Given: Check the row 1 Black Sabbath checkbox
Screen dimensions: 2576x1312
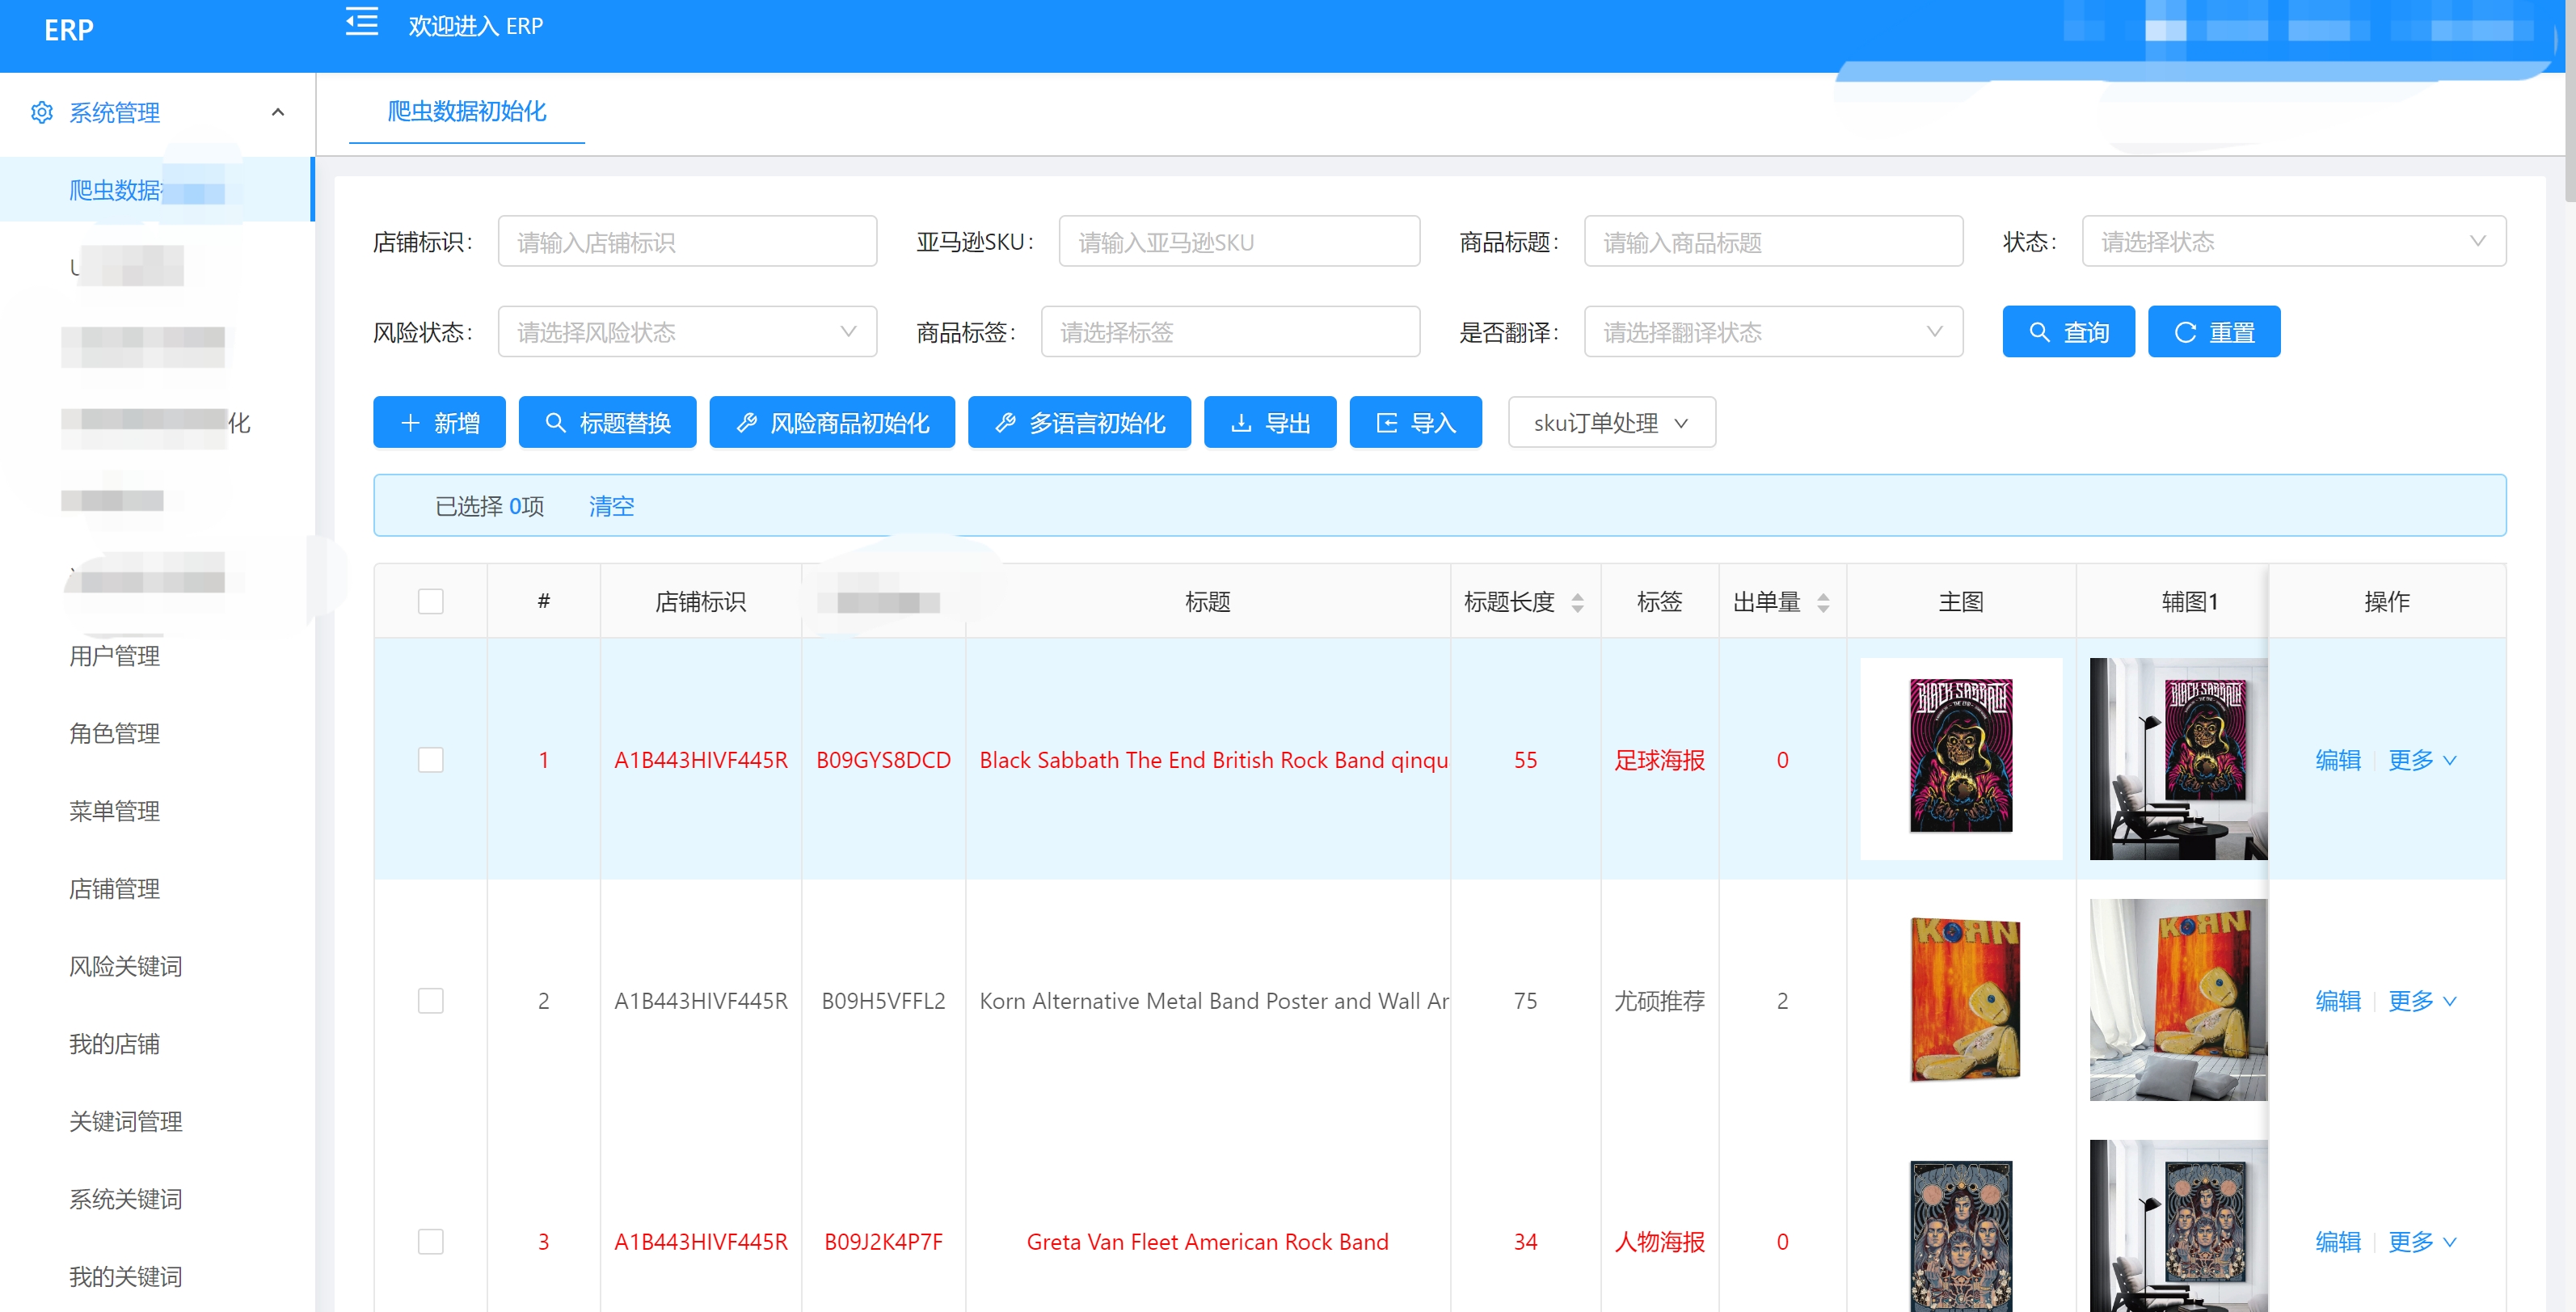Looking at the screenshot, I should (431, 760).
